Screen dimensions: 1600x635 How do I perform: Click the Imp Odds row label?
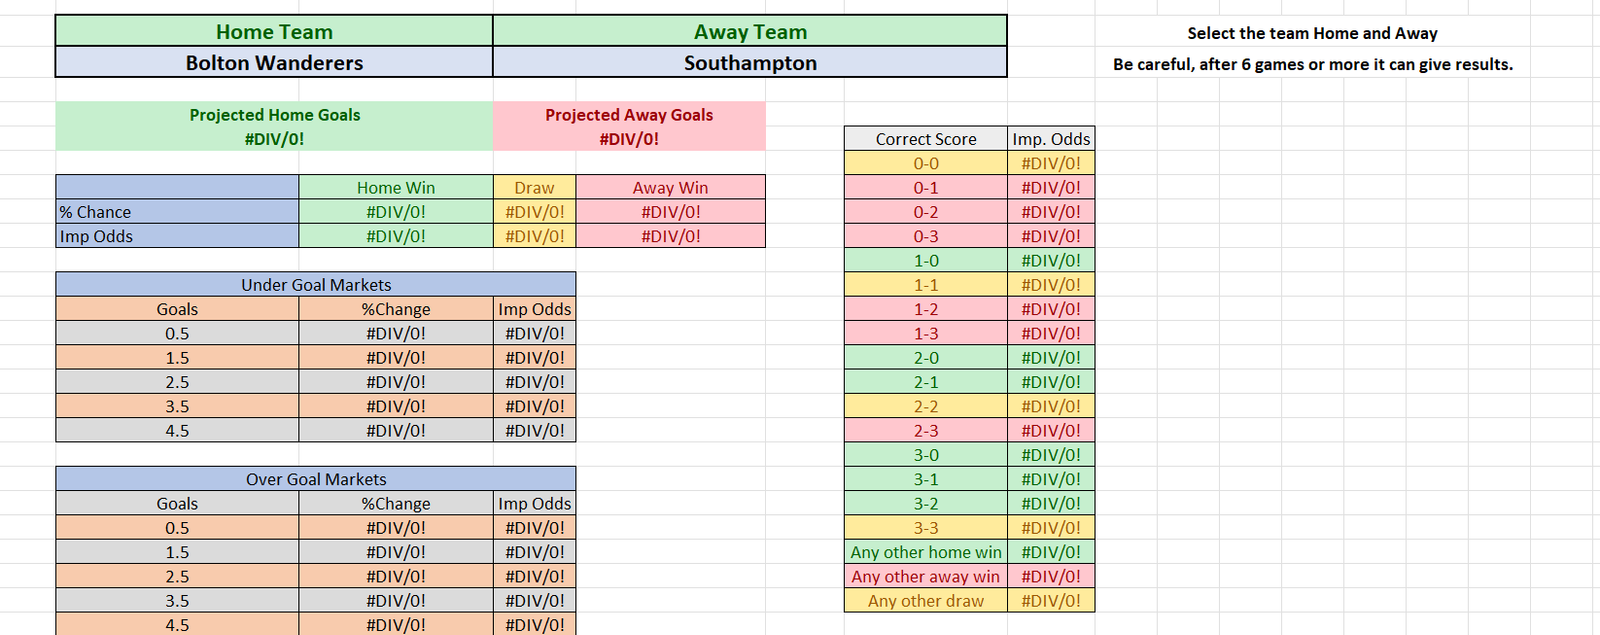(177, 236)
